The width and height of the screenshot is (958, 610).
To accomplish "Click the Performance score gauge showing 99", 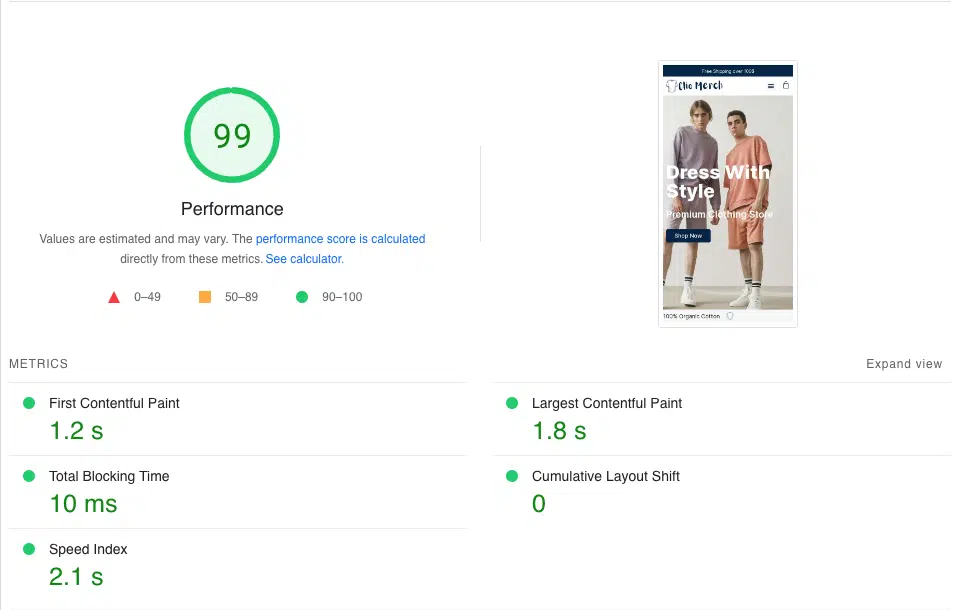I will [x=232, y=135].
